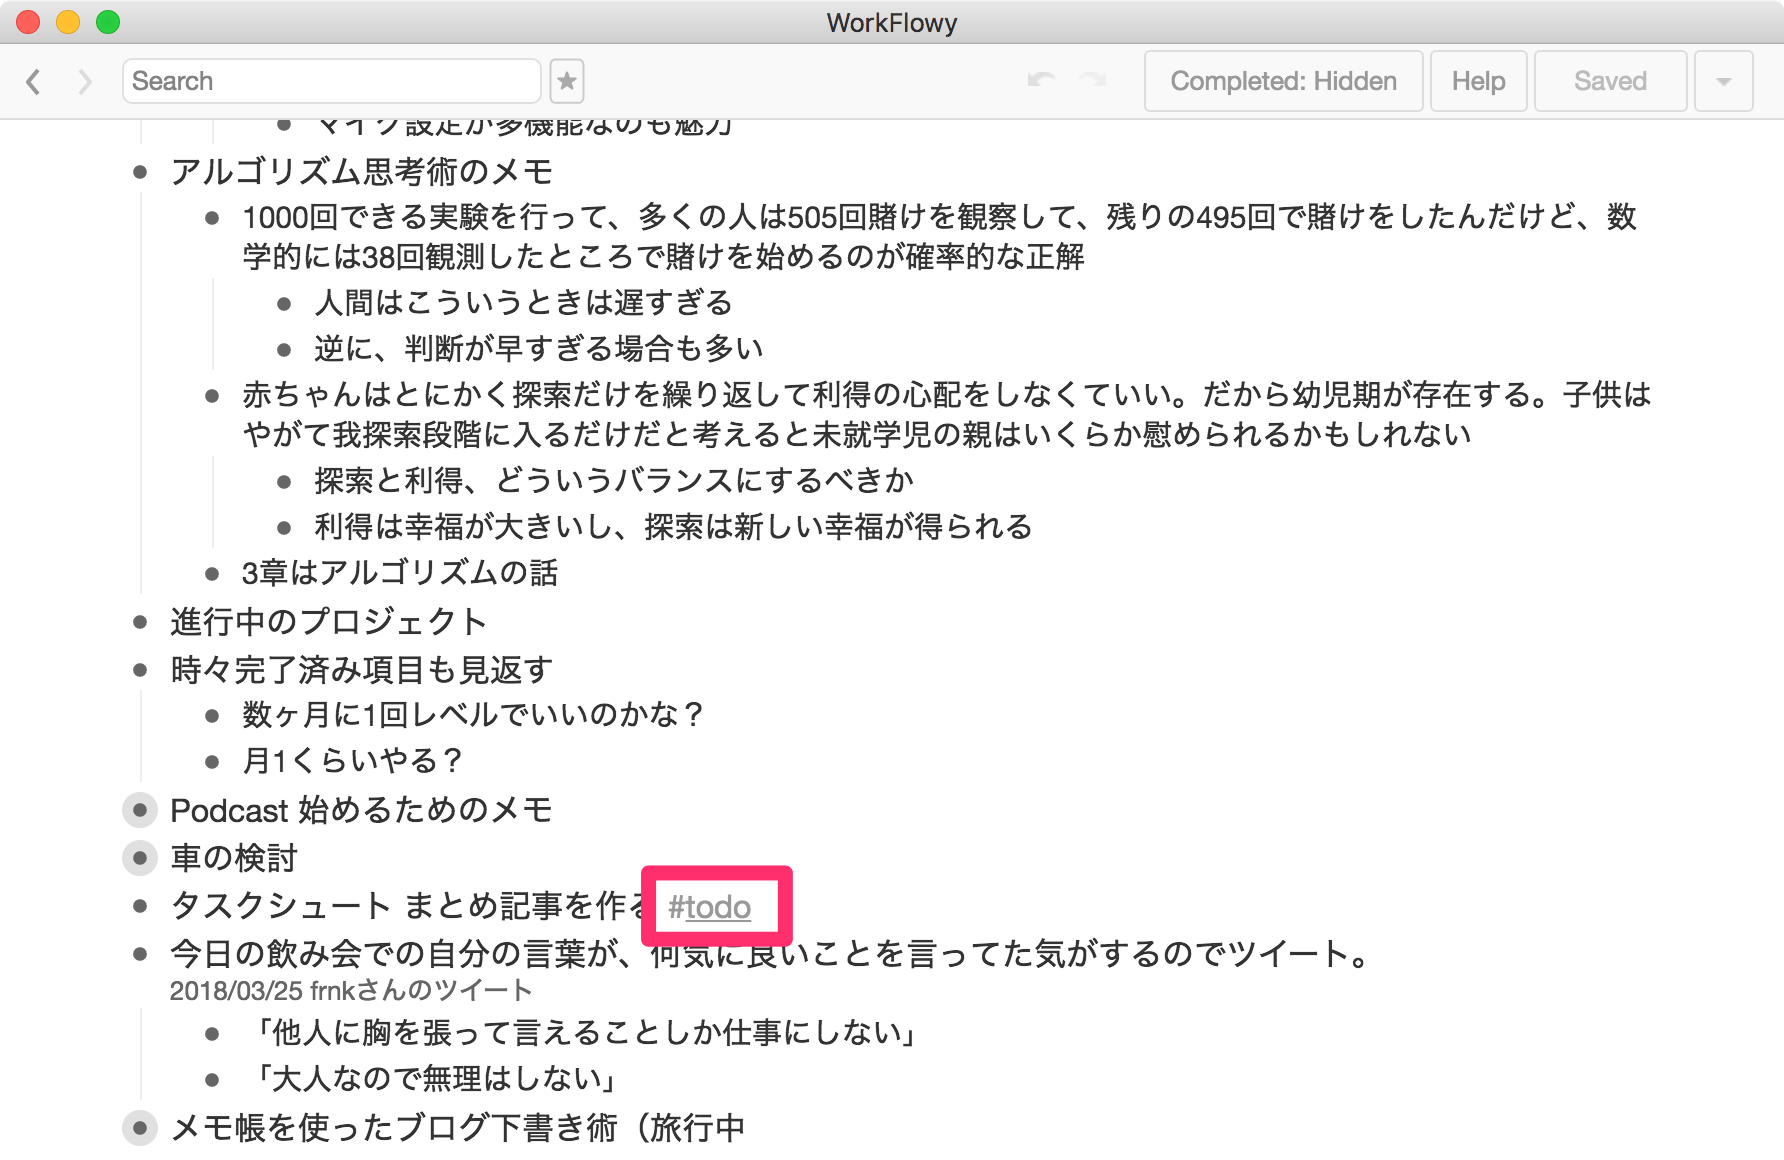Open the toolbar dropdown arrow menu
Image resolution: width=1784 pixels, height=1160 pixels.
pos(1723,81)
